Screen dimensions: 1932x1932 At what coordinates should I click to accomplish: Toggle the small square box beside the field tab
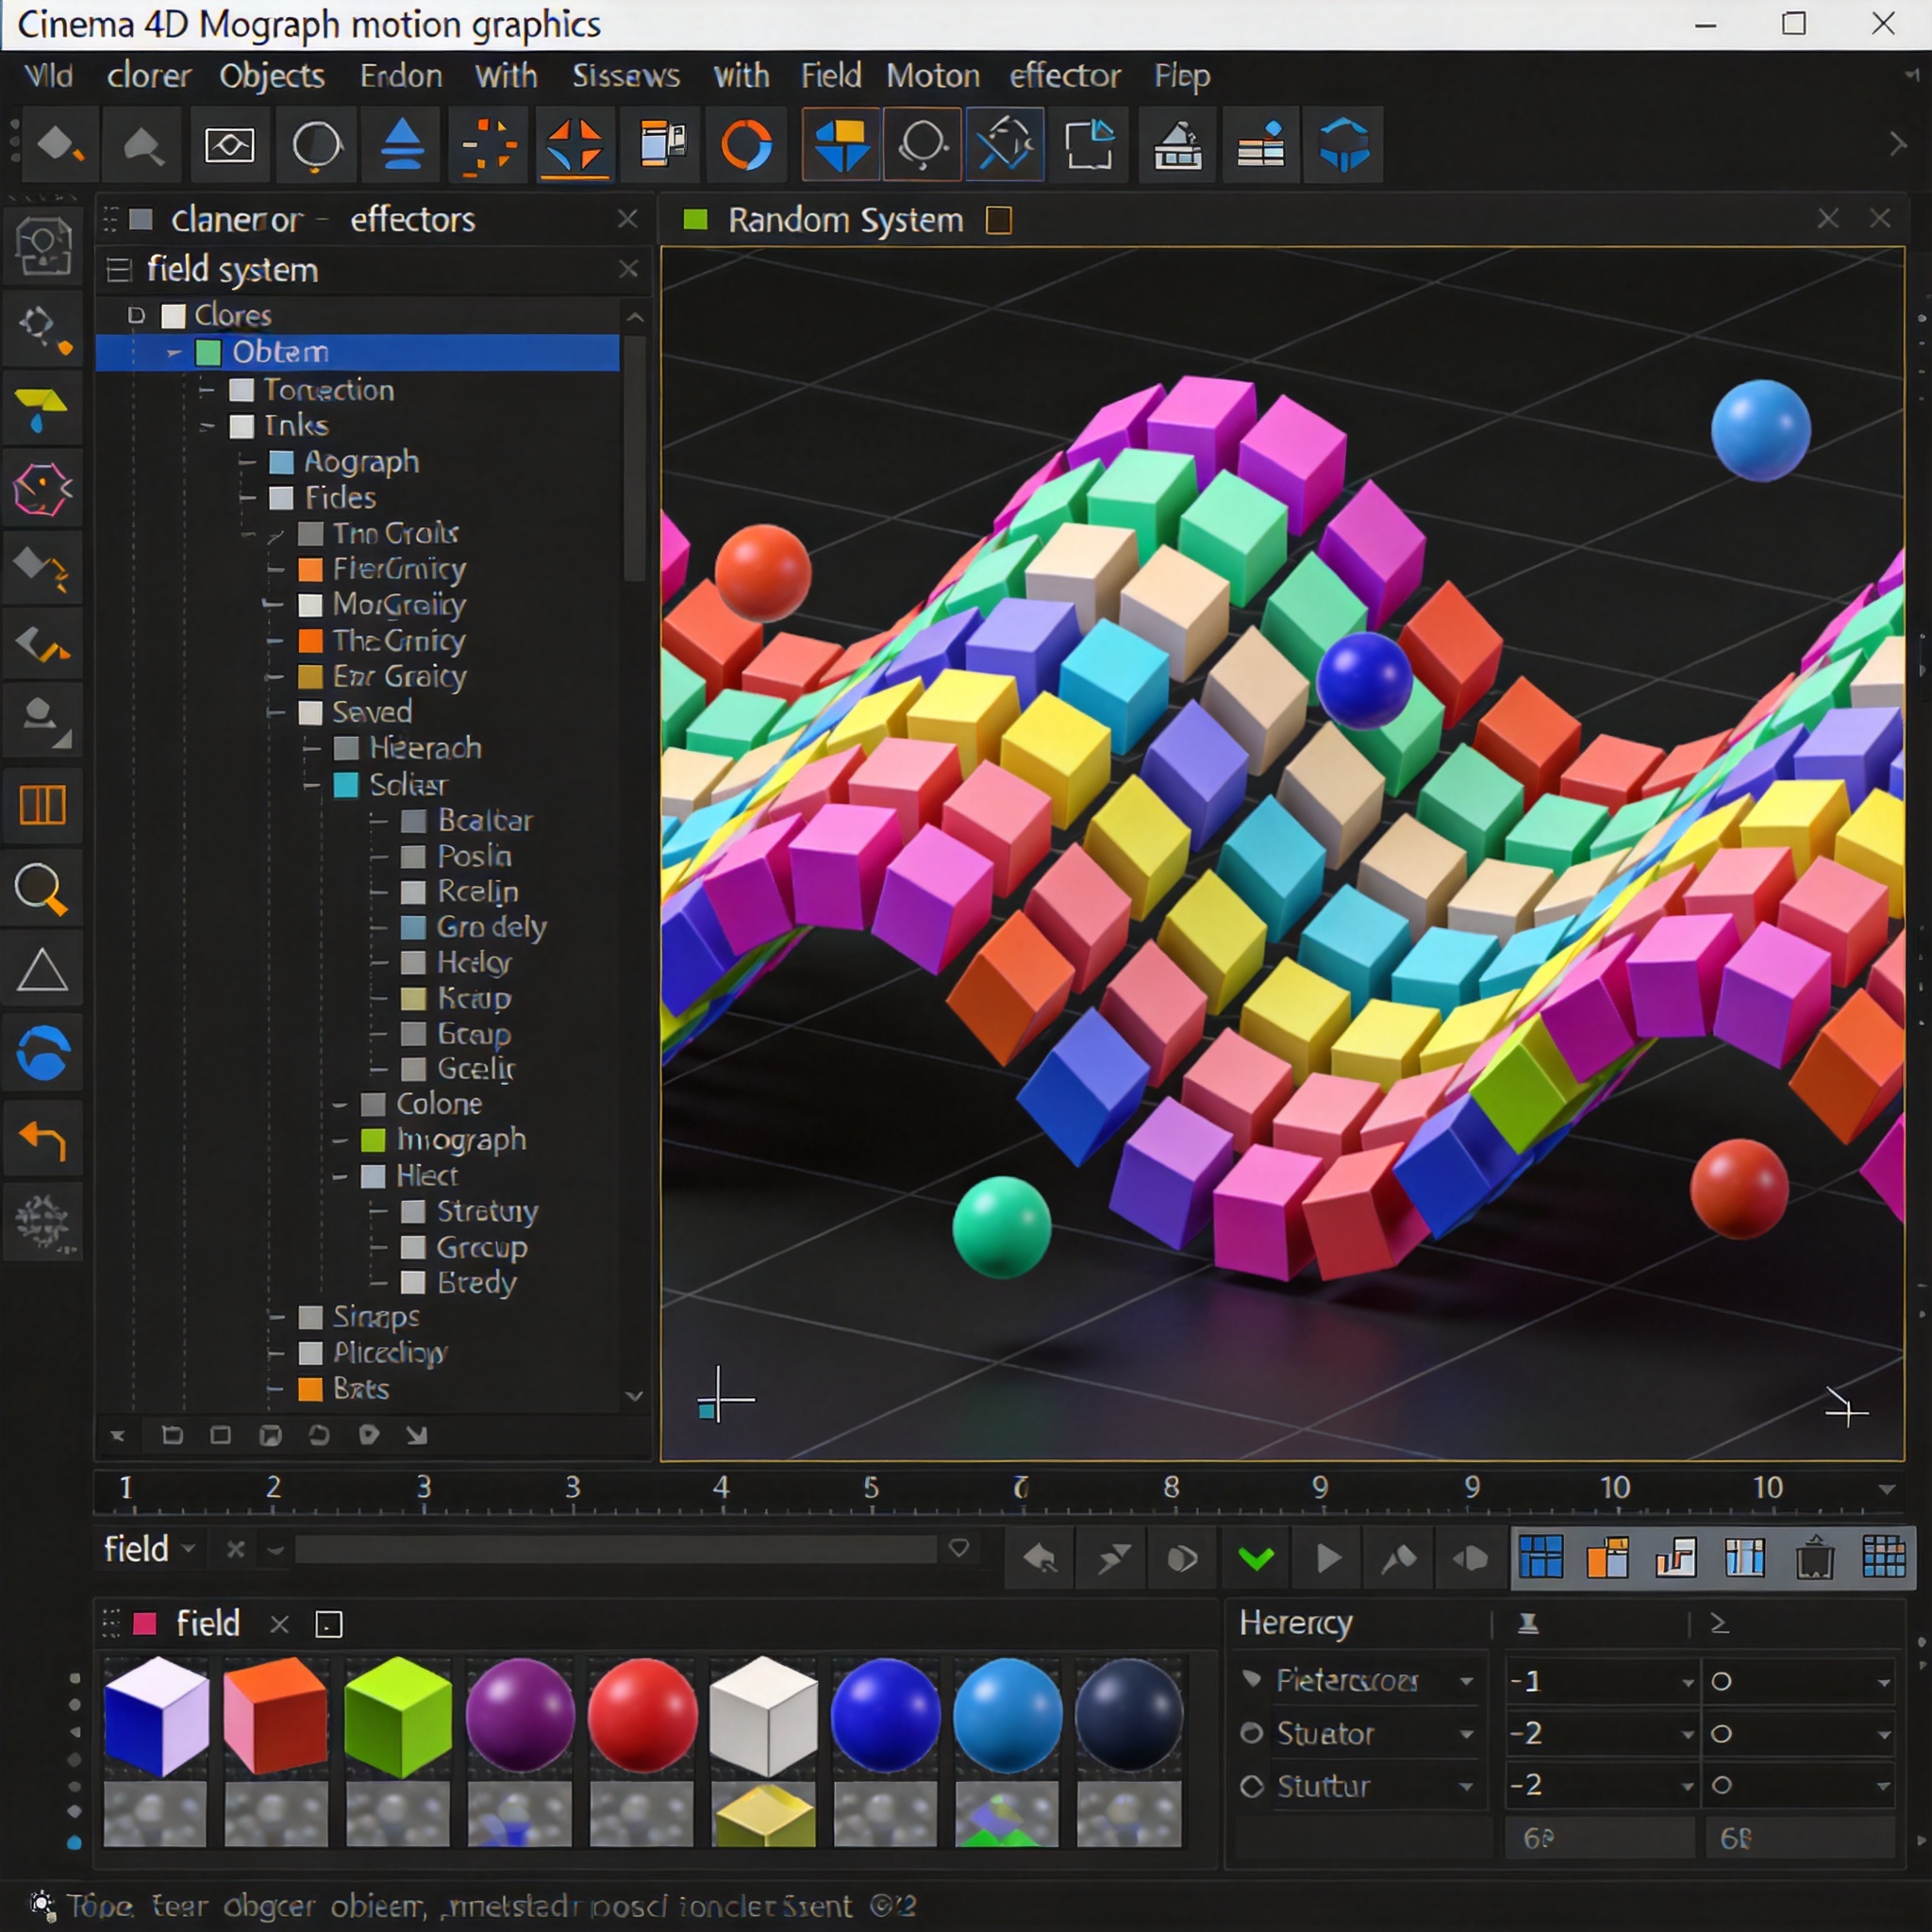point(328,1624)
